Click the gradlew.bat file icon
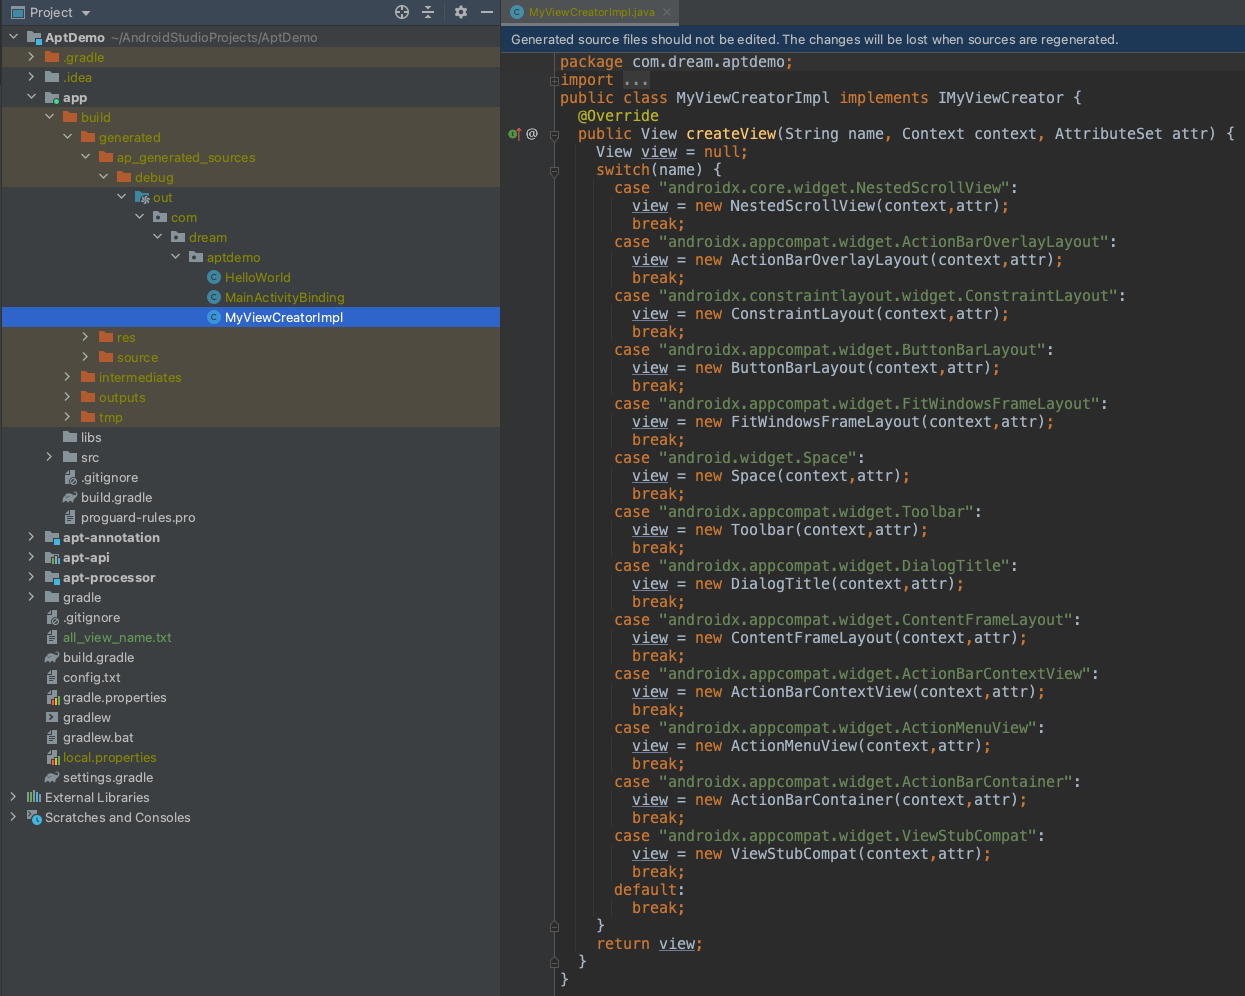The image size is (1245, 996). pyautogui.click(x=52, y=737)
